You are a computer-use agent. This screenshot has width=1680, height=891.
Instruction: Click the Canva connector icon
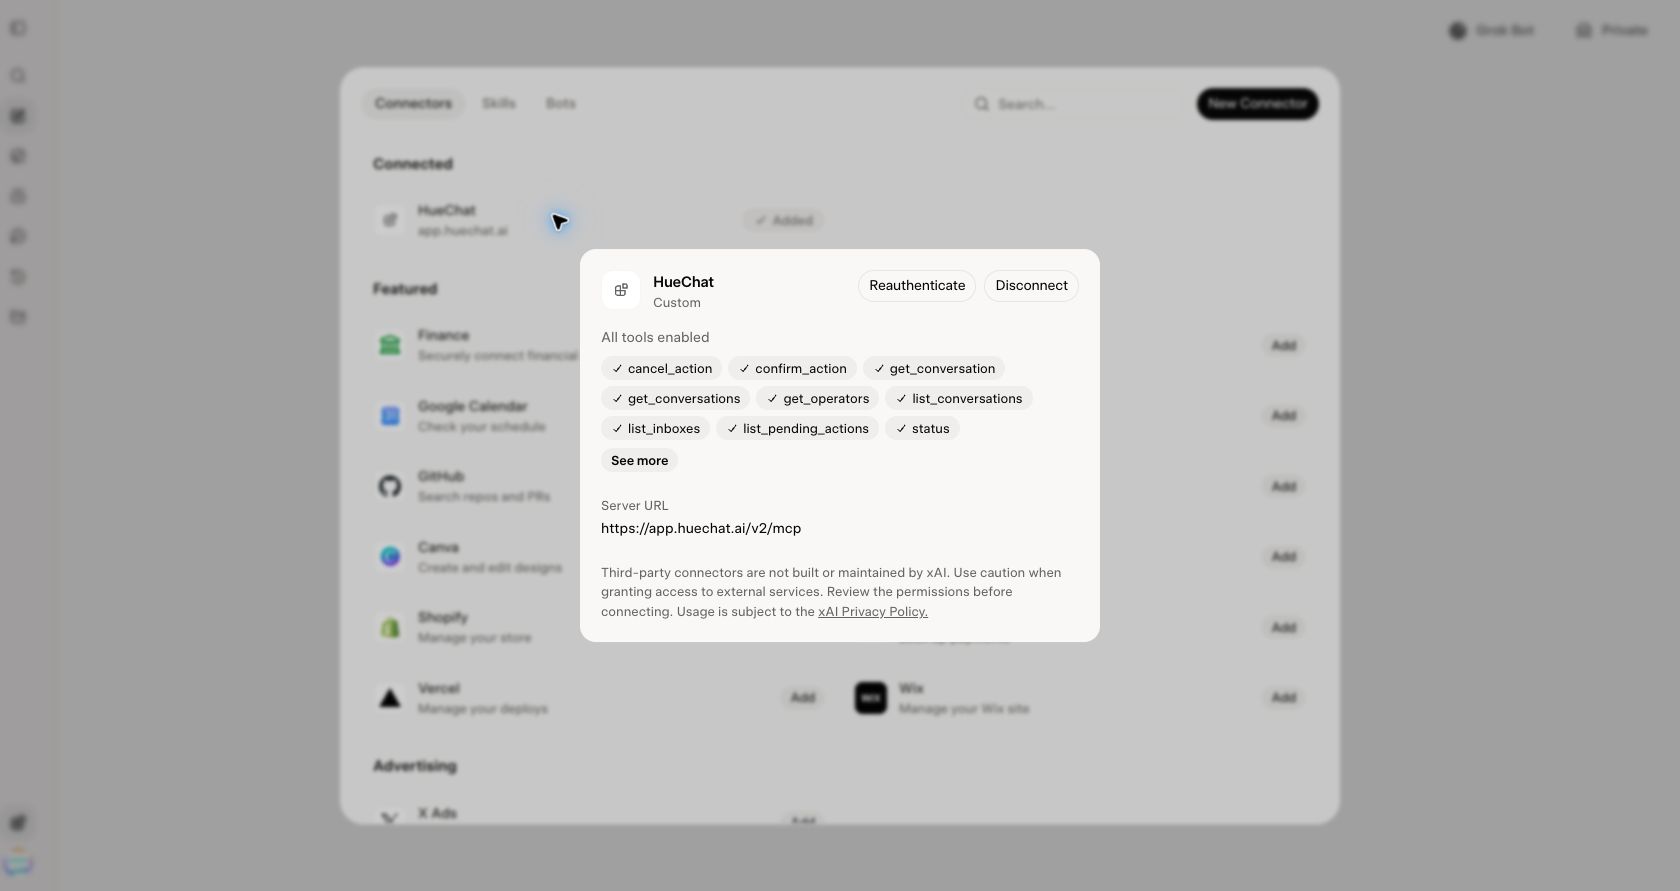click(x=390, y=557)
